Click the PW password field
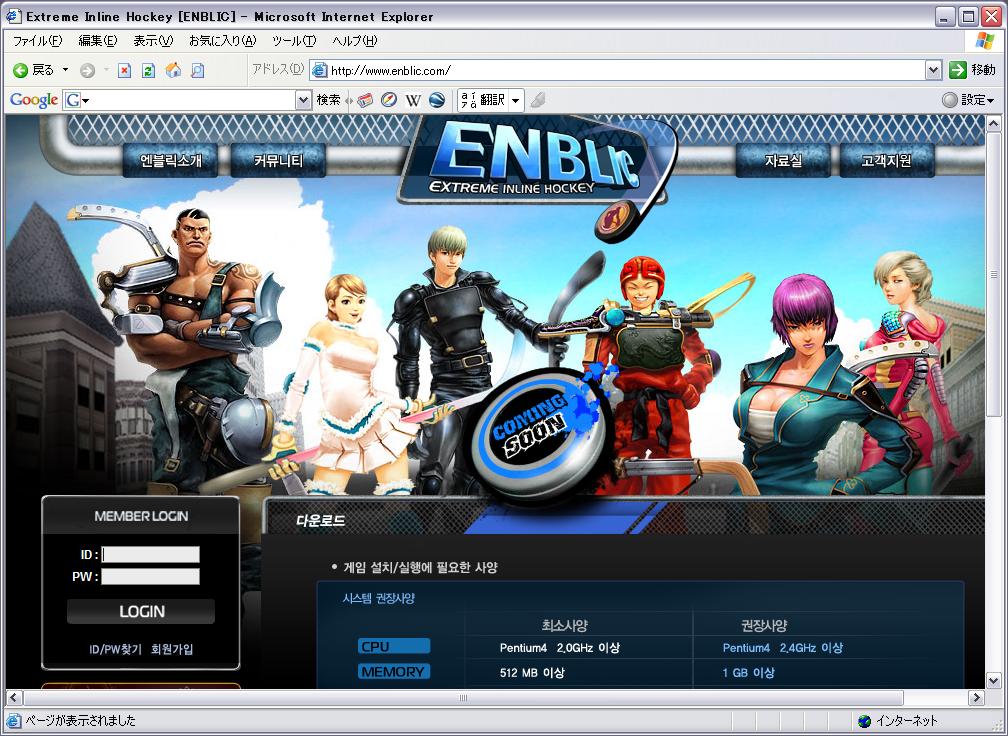This screenshot has width=1008, height=736. 151,576
